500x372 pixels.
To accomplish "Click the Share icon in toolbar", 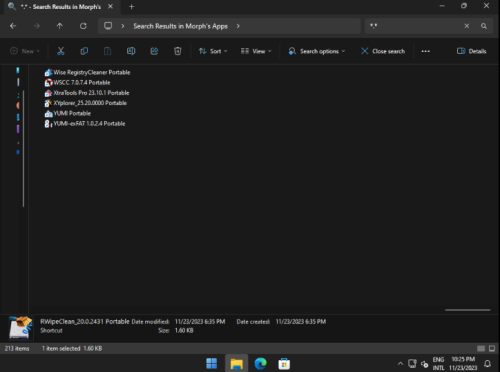I will (154, 51).
